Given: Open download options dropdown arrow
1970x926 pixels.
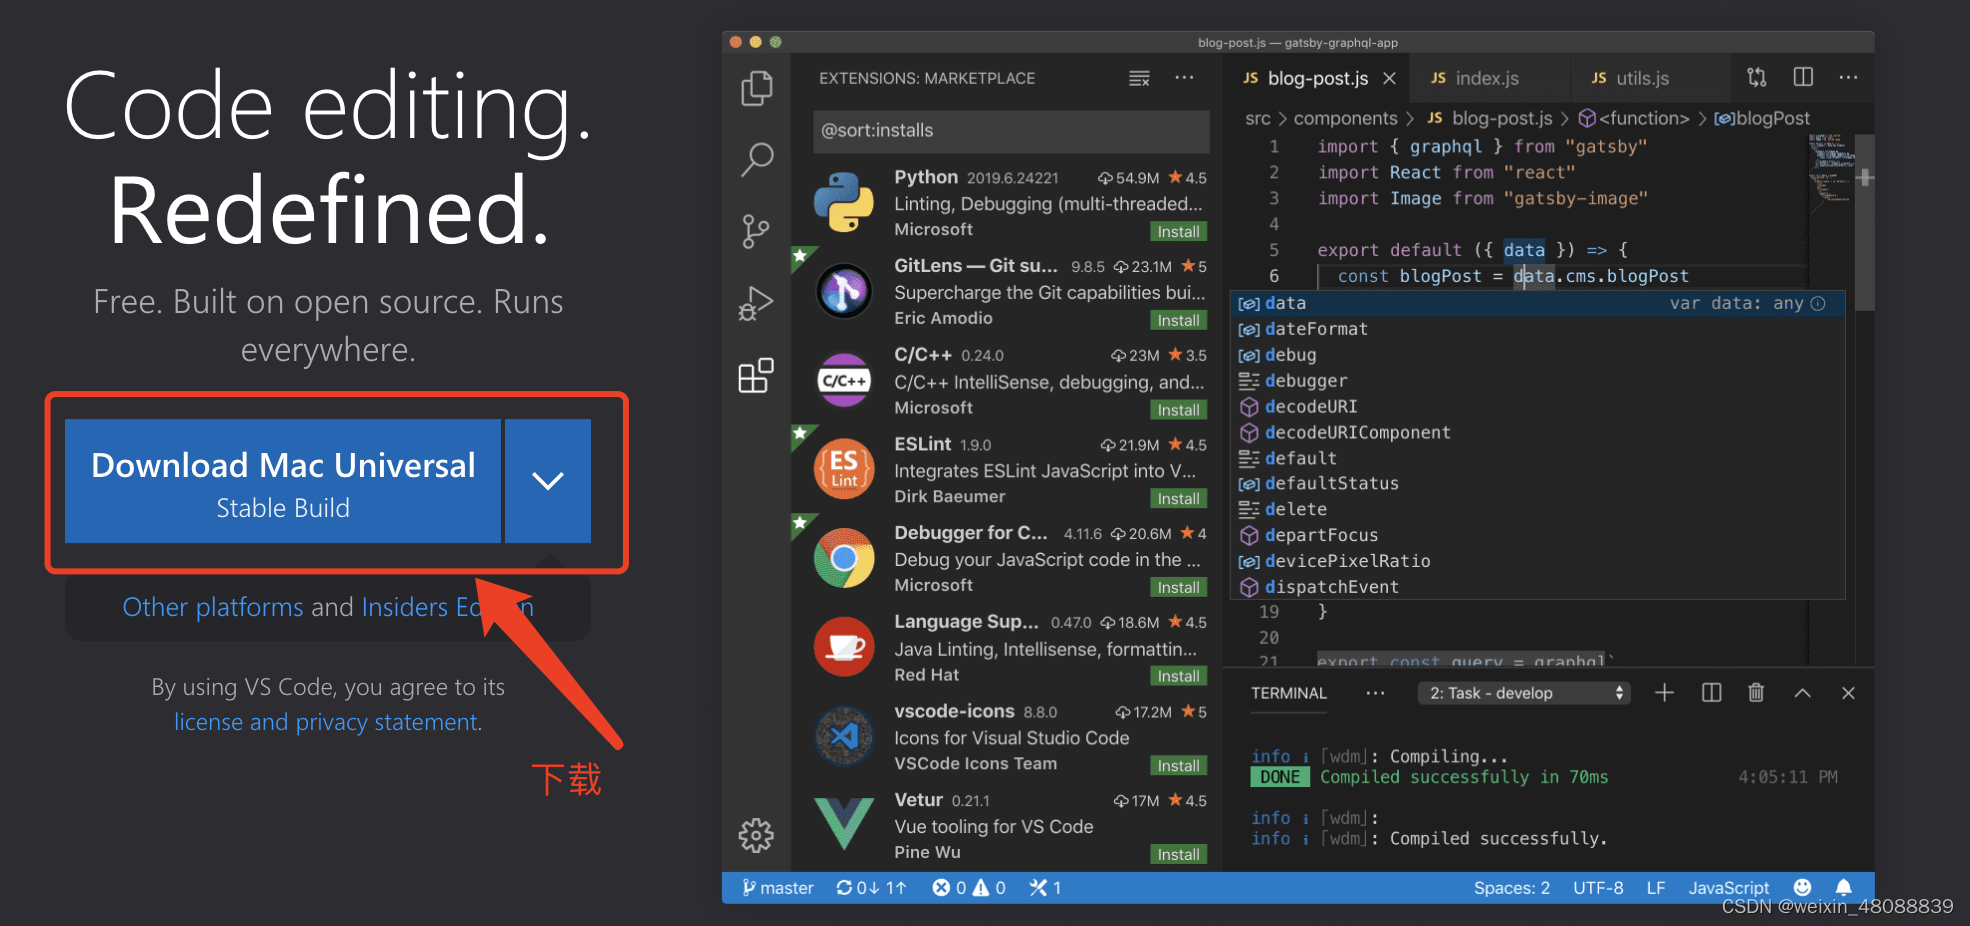Looking at the screenshot, I should pos(548,481).
